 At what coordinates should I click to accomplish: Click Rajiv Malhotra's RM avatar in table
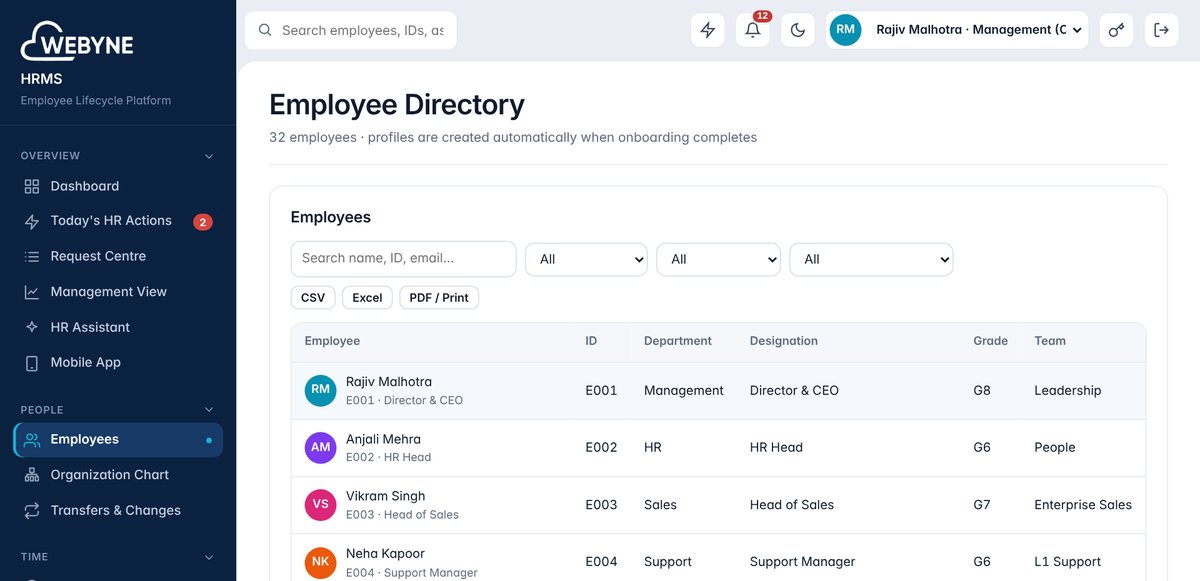click(321, 390)
